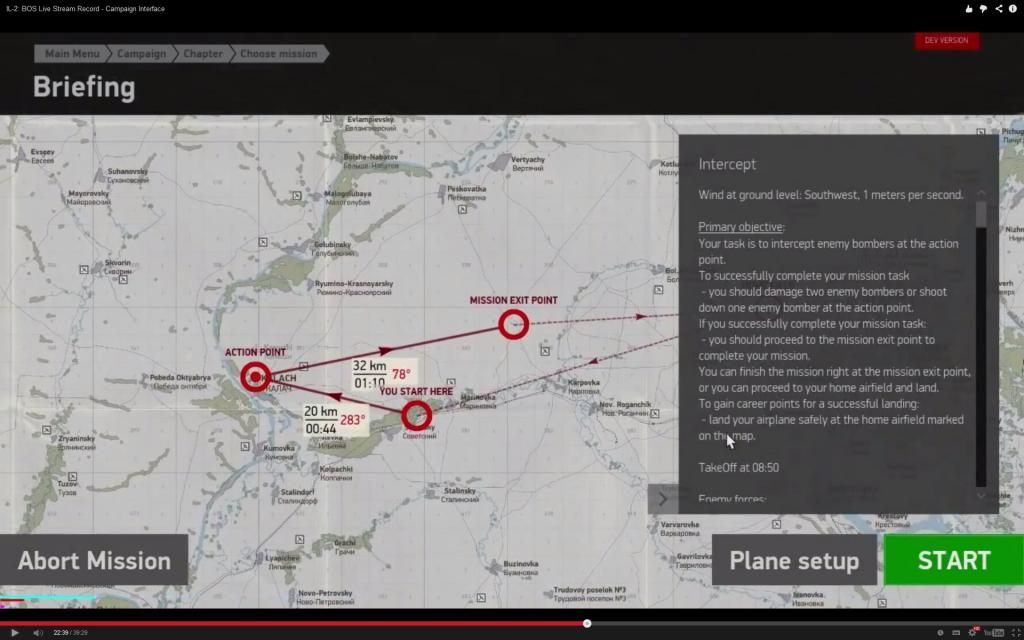Click the Abort Mission button
1024x640 pixels.
pyautogui.click(x=94, y=560)
